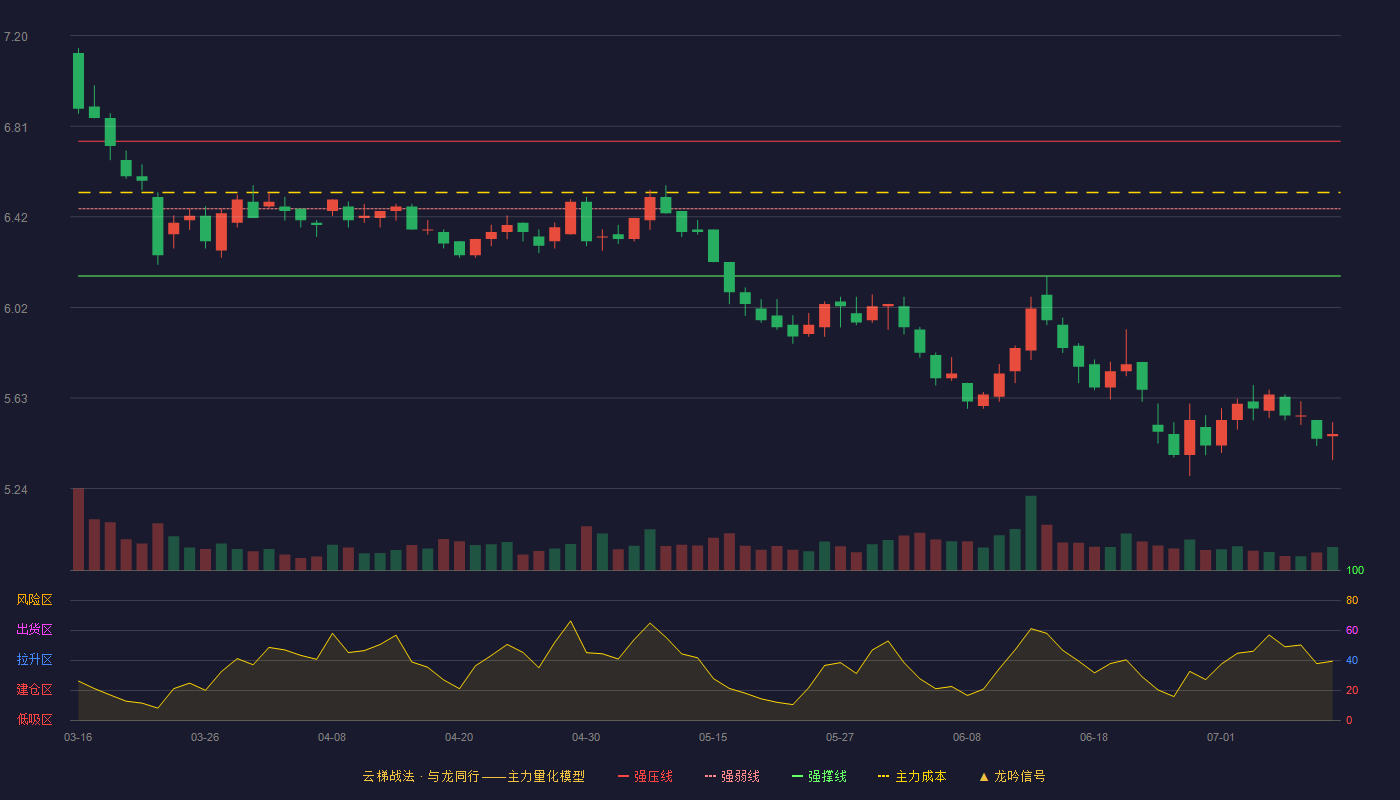Screen dimensions: 1400x800
Task: Click the tallest red volume bar at 03-16
Action: click(x=78, y=529)
